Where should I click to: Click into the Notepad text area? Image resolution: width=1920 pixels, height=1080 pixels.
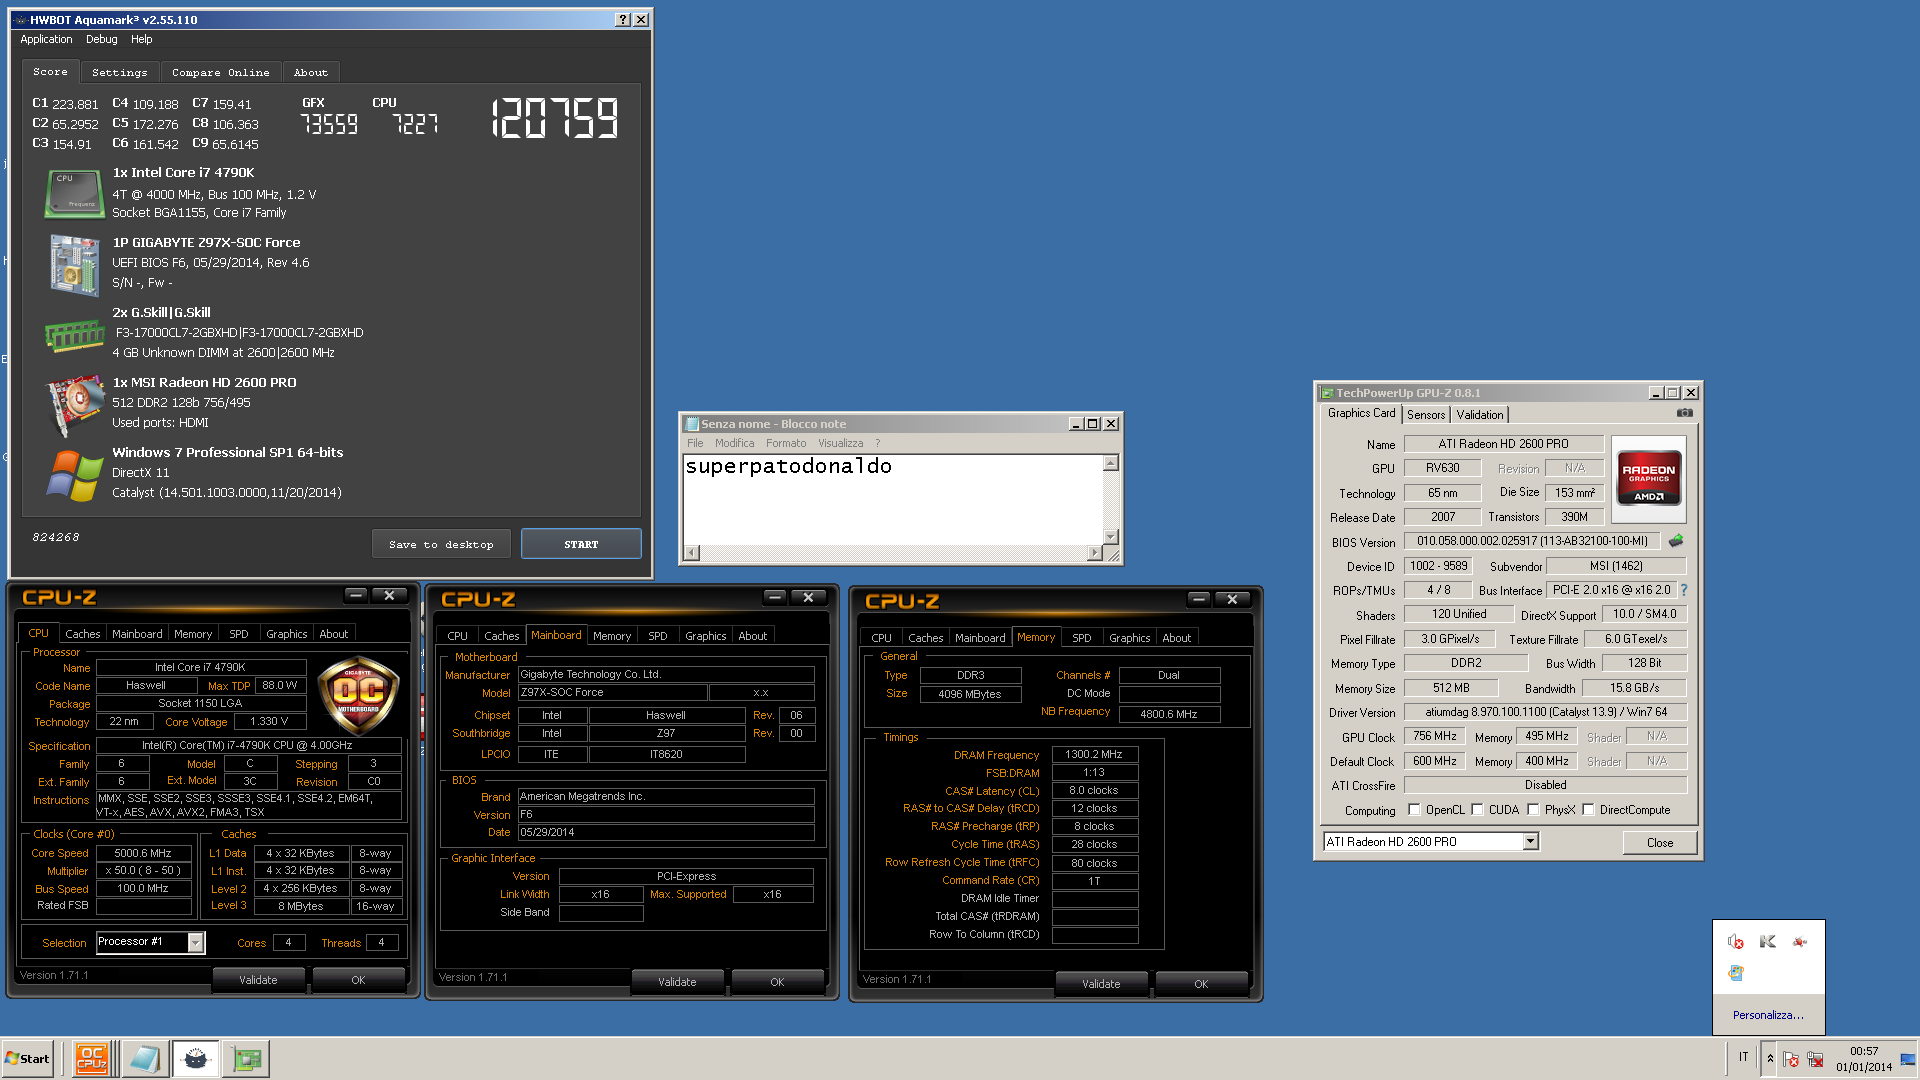pyautogui.click(x=892, y=500)
